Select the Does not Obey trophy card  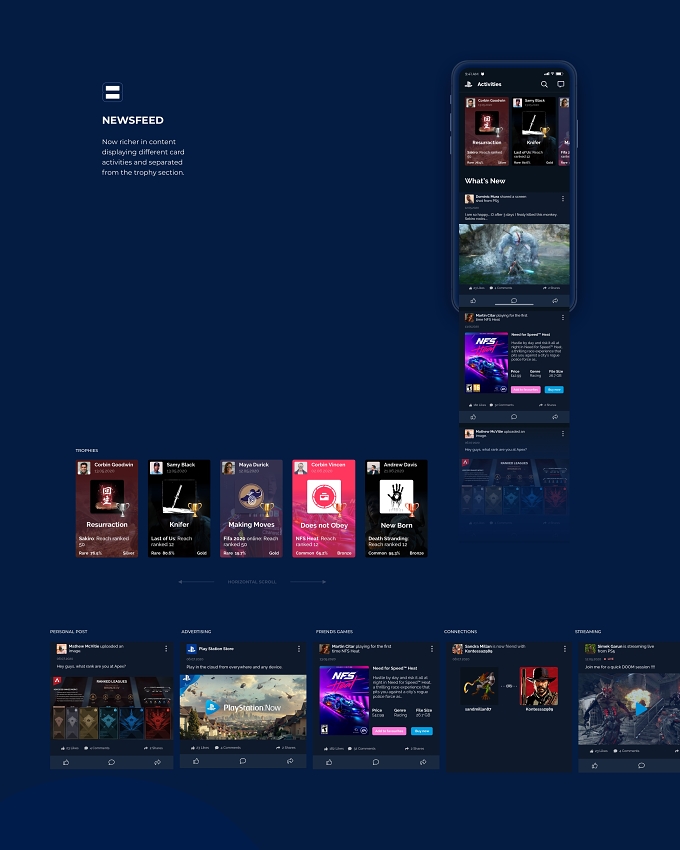click(324, 508)
